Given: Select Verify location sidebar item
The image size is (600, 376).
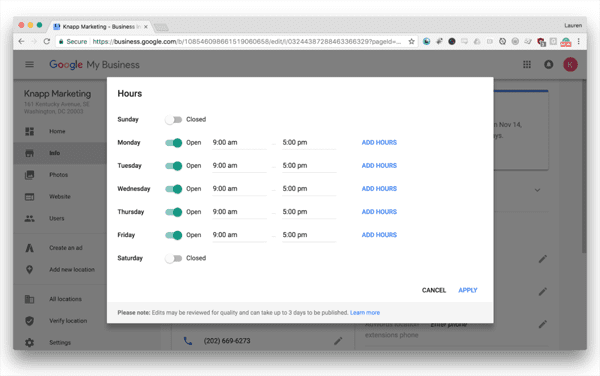Looking at the screenshot, I should (x=60, y=321).
